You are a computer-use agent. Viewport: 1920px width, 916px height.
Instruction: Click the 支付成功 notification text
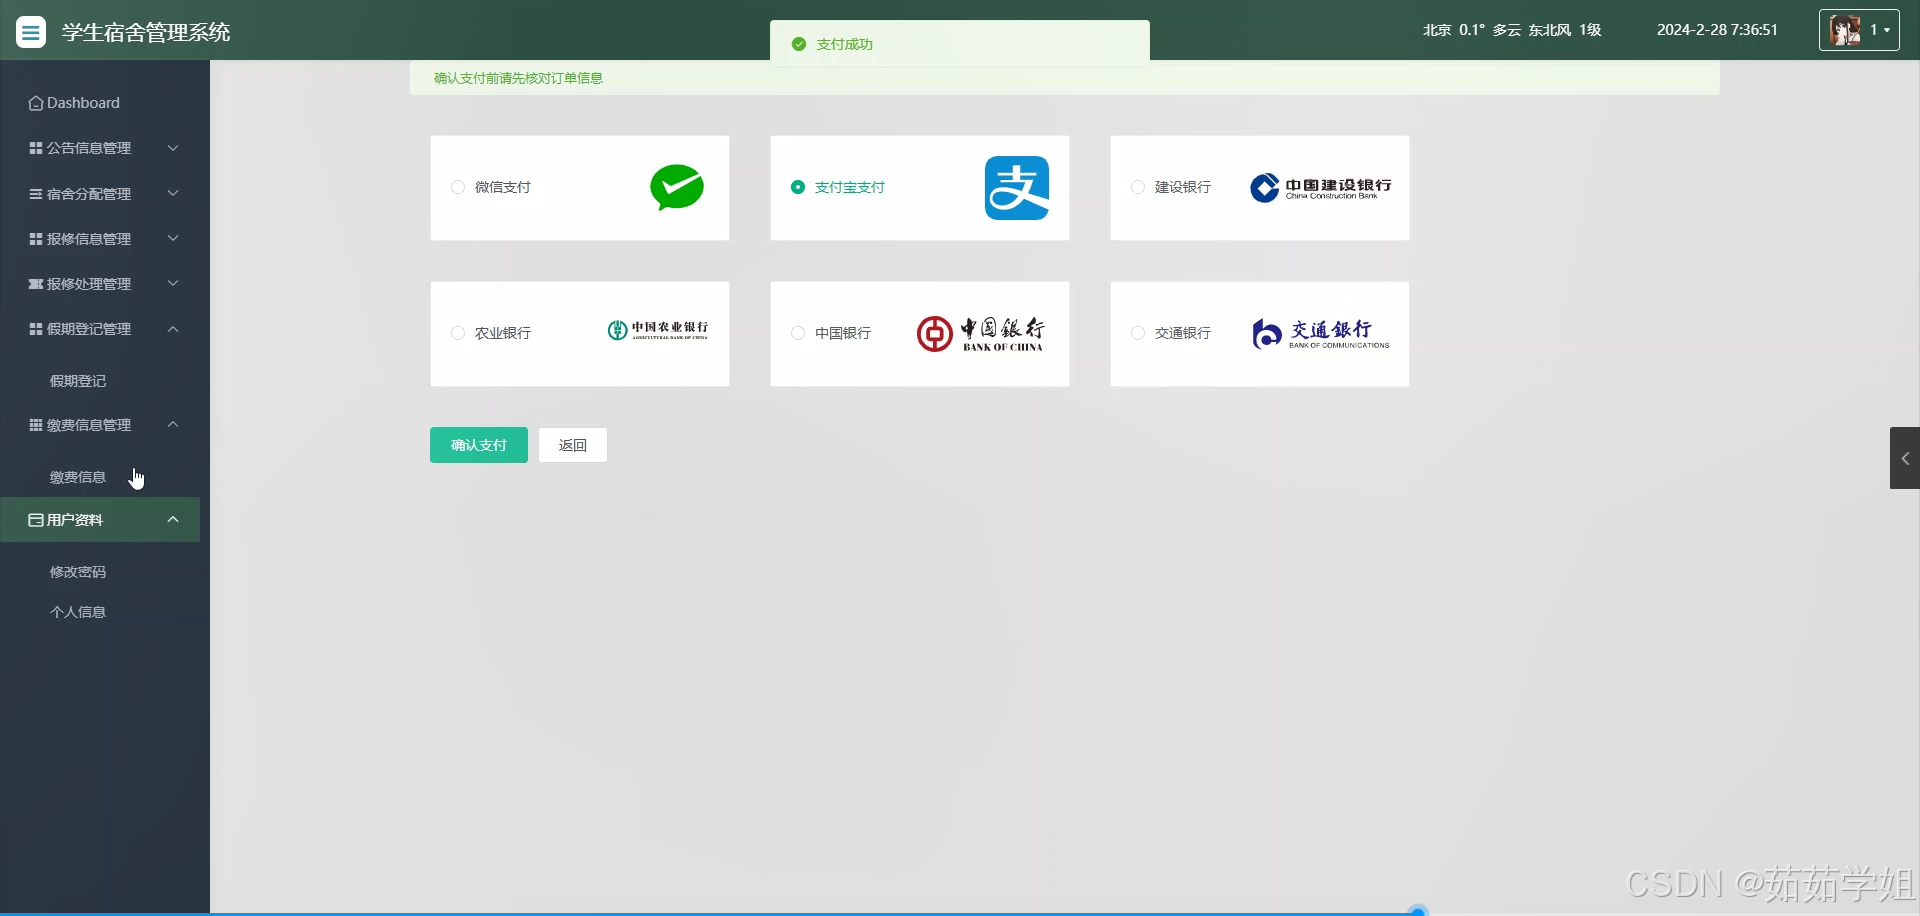tap(844, 44)
